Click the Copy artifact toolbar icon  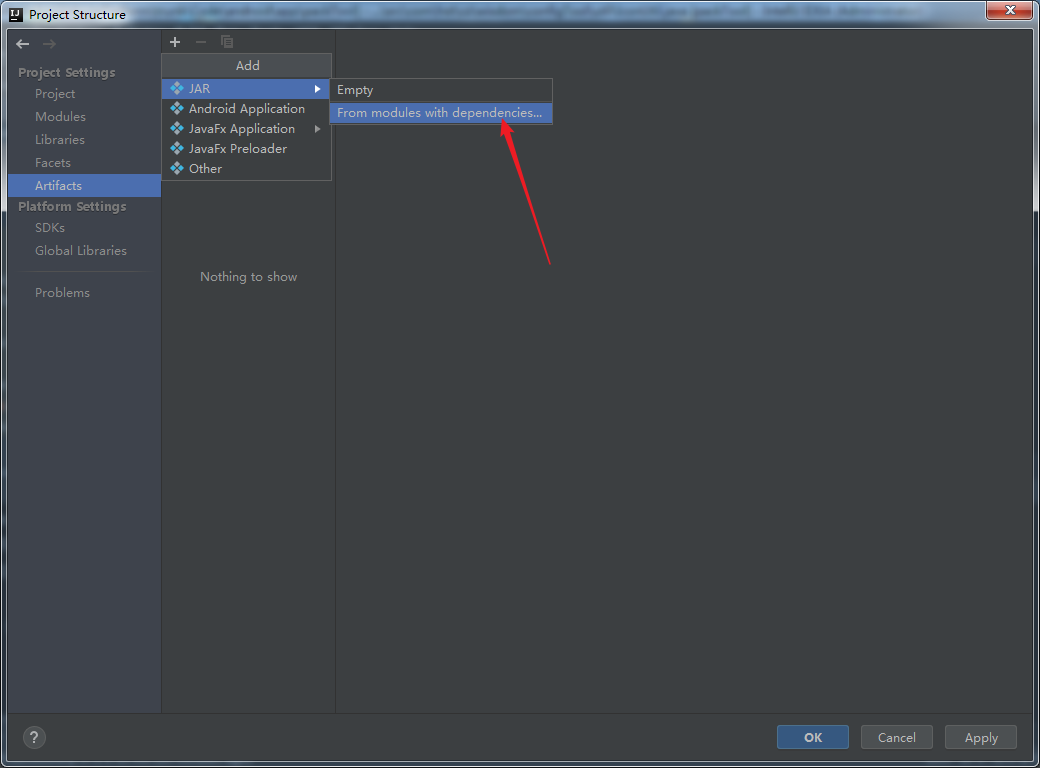(227, 42)
